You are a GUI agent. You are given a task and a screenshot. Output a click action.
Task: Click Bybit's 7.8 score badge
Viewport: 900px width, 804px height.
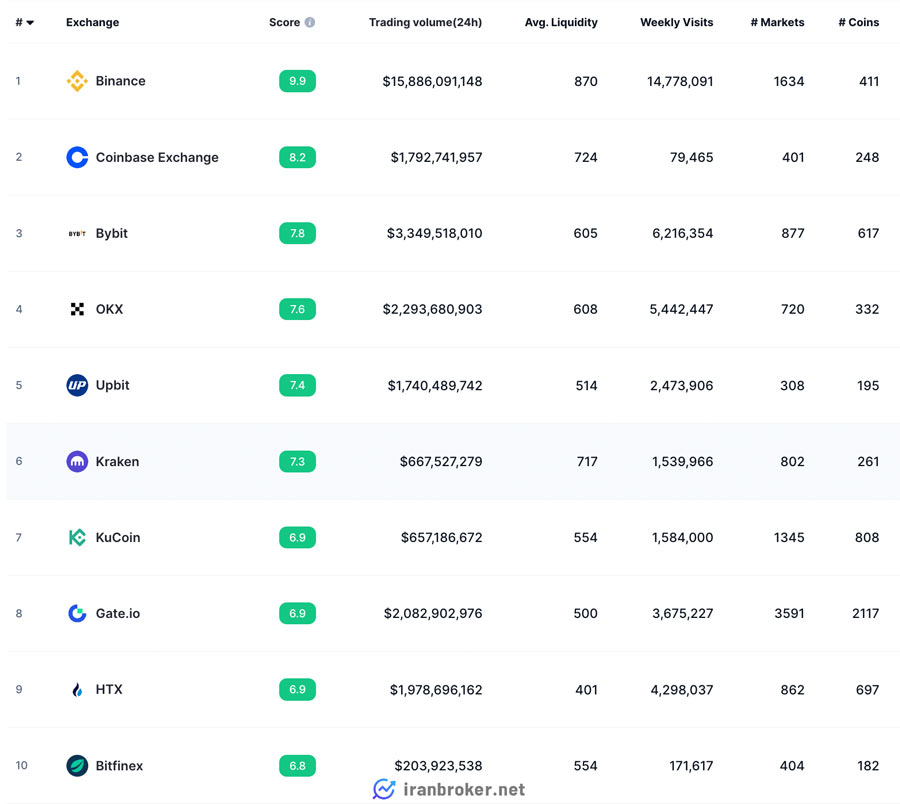[297, 234]
